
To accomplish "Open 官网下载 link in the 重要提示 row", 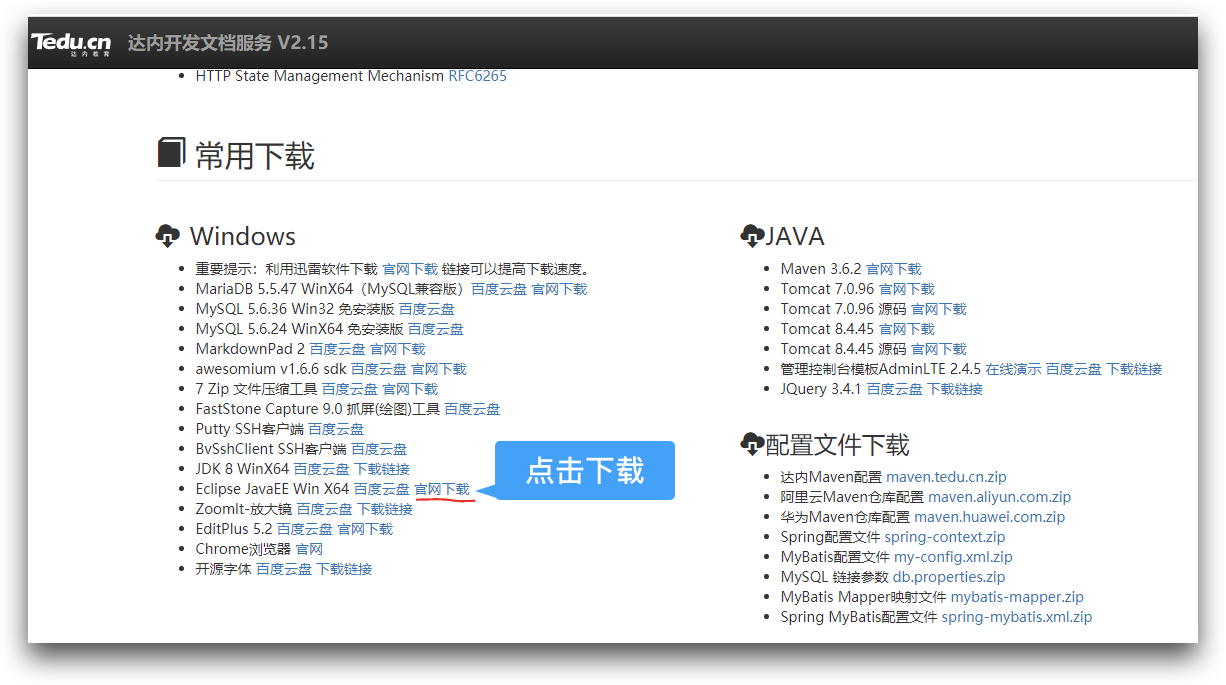I will click(410, 269).
